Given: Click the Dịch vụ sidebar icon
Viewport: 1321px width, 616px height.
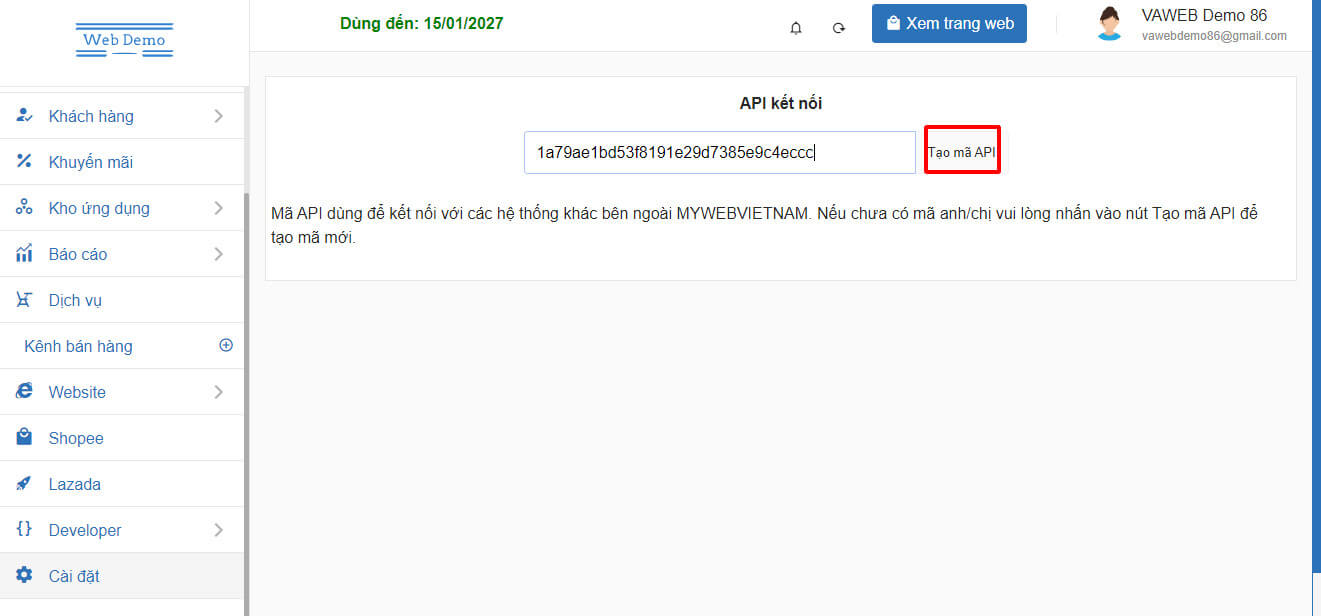Looking at the screenshot, I should (x=25, y=300).
